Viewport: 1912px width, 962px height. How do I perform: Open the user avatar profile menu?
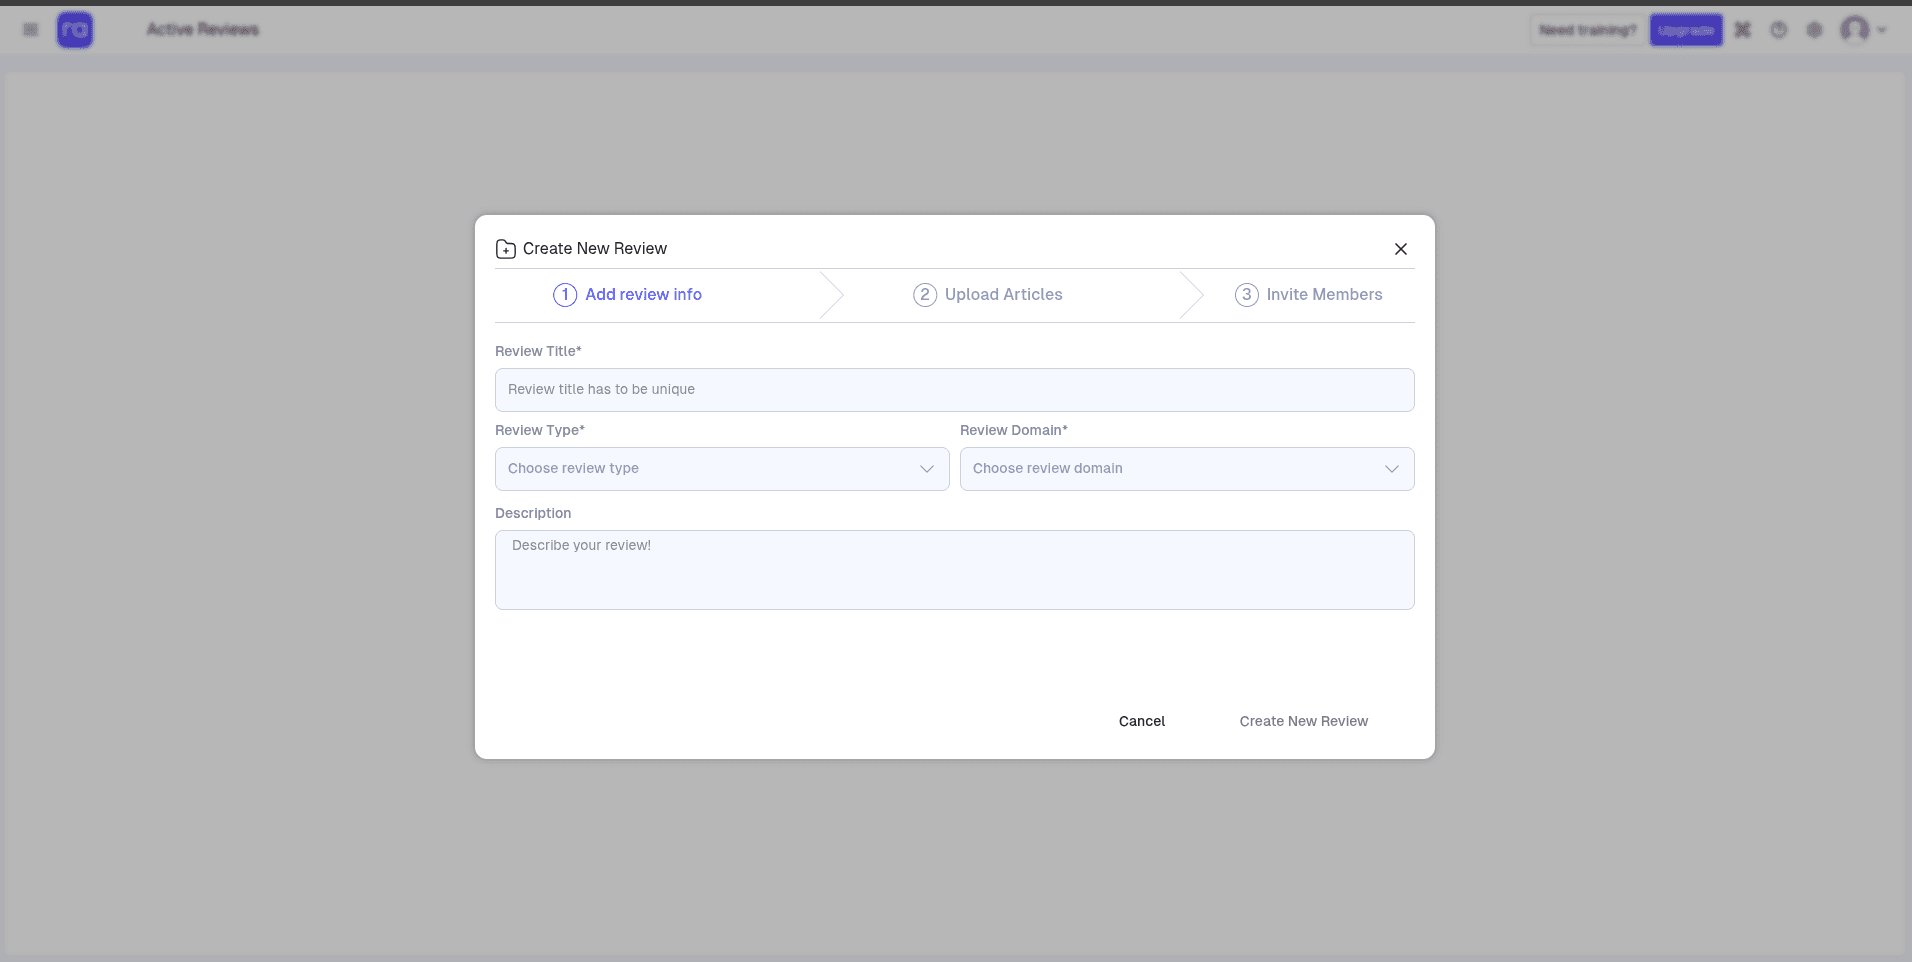coord(1856,30)
